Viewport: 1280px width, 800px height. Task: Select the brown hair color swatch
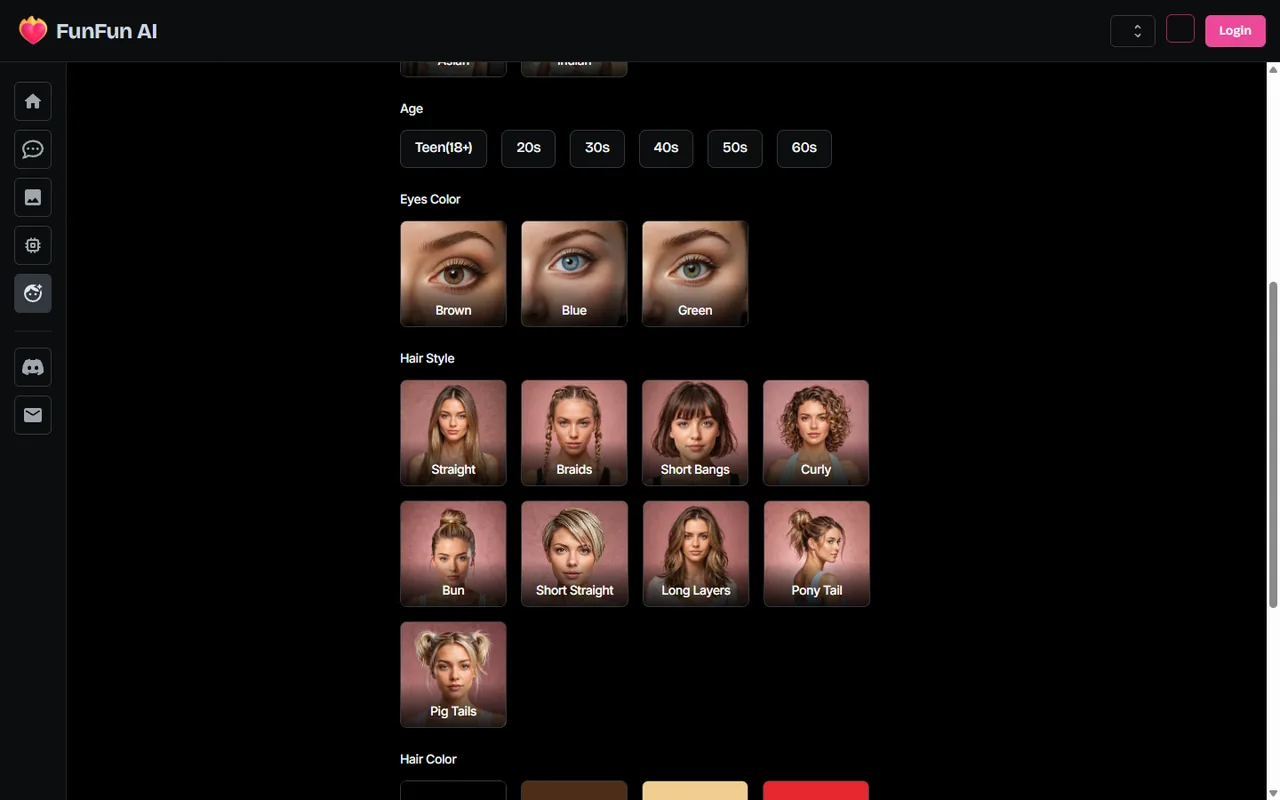click(x=574, y=790)
